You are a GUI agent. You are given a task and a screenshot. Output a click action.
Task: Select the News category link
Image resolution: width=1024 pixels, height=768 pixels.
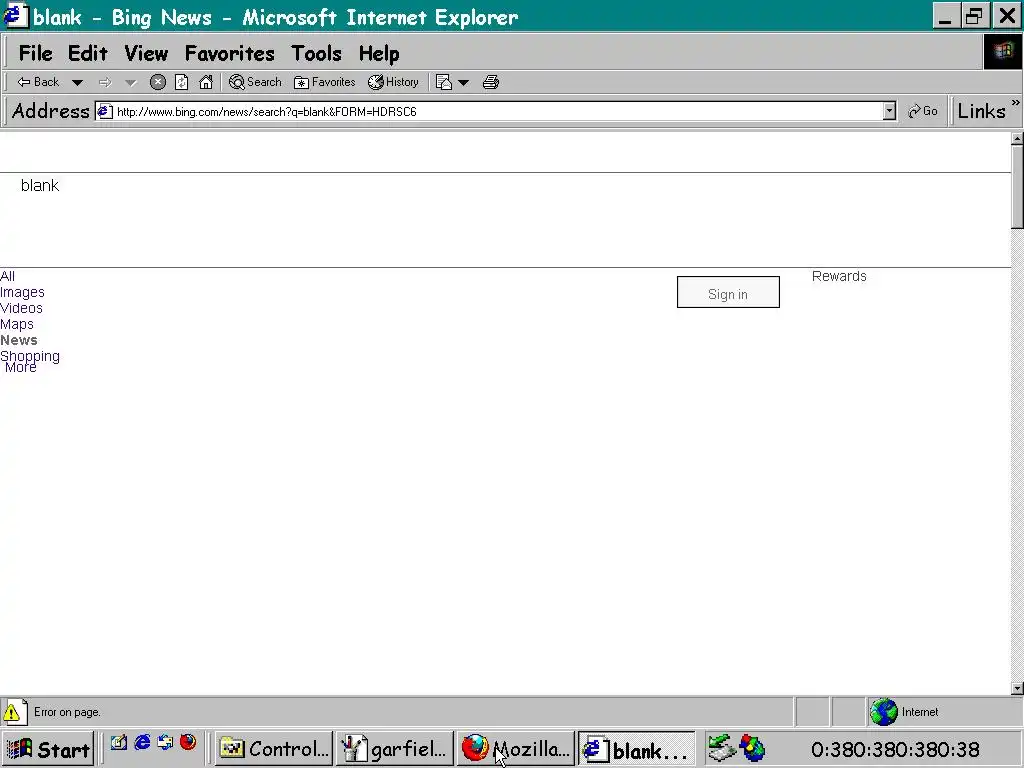(18, 340)
